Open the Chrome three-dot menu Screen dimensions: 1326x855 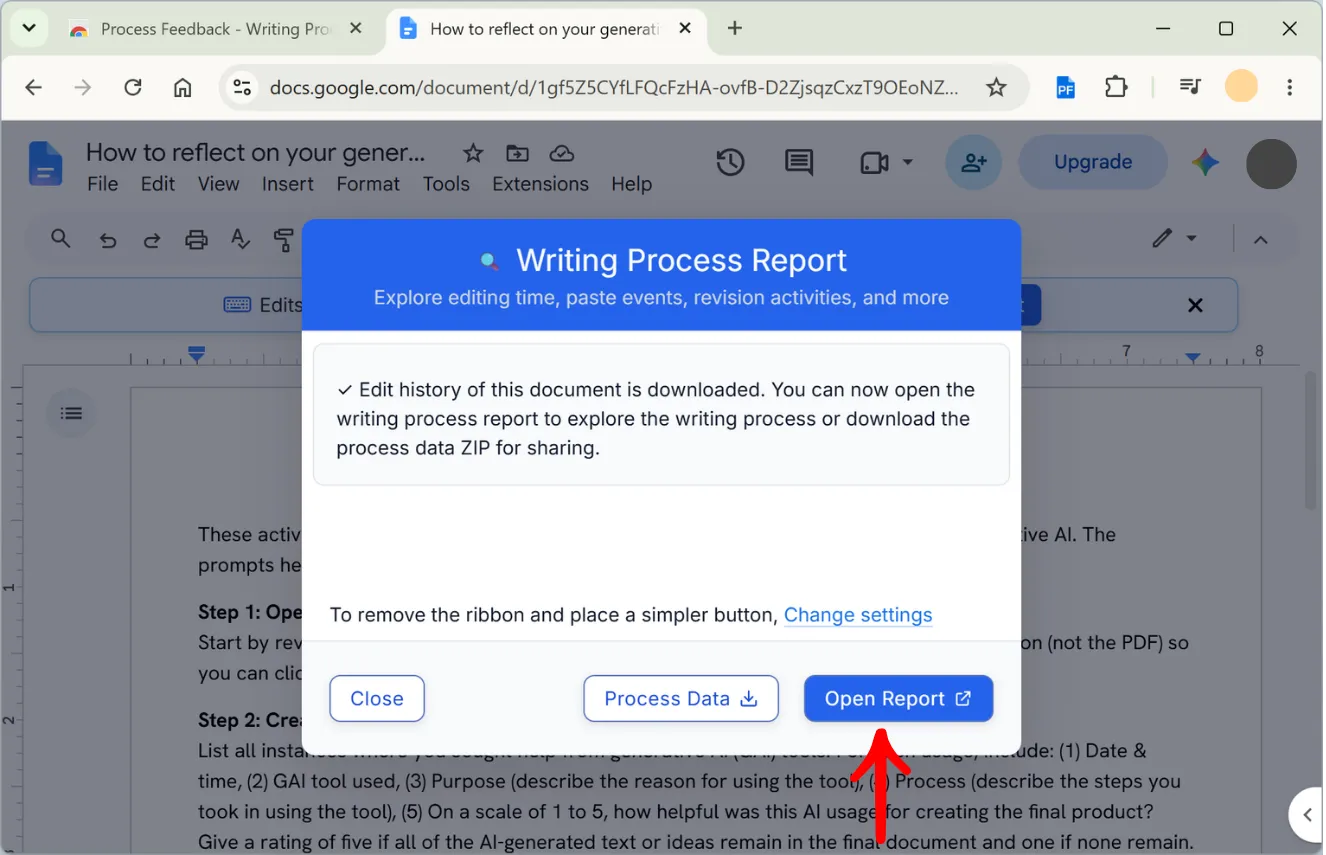pyautogui.click(x=1290, y=88)
